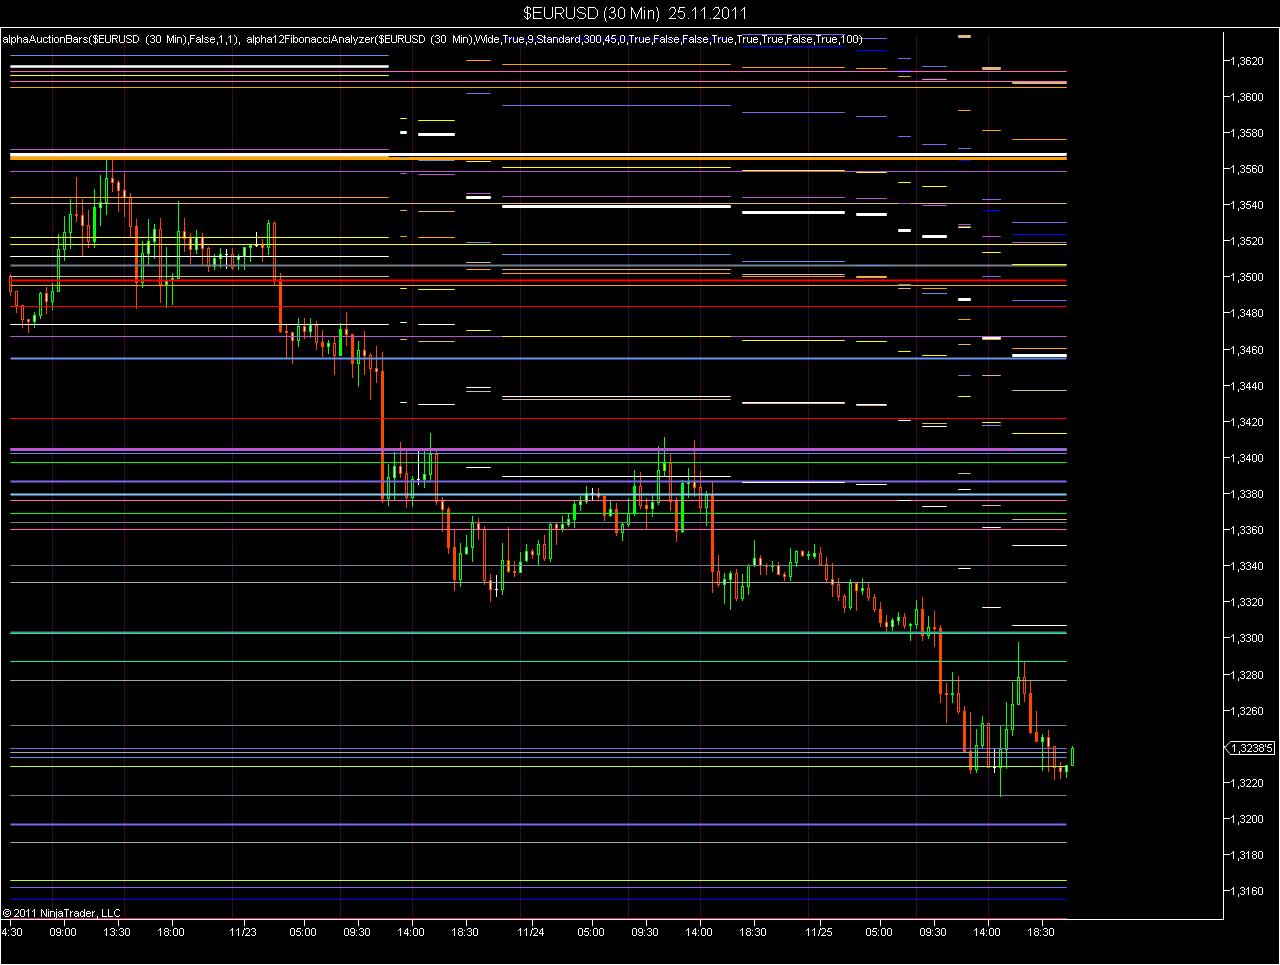Click the 18:00 time axis label
Viewport: 1280px width, 965px height.
171,932
